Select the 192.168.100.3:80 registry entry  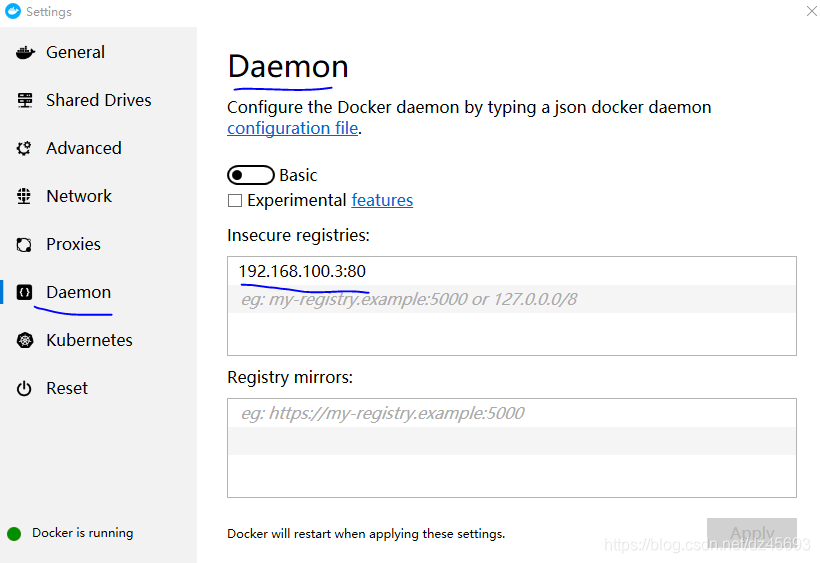pyautogui.click(x=511, y=271)
